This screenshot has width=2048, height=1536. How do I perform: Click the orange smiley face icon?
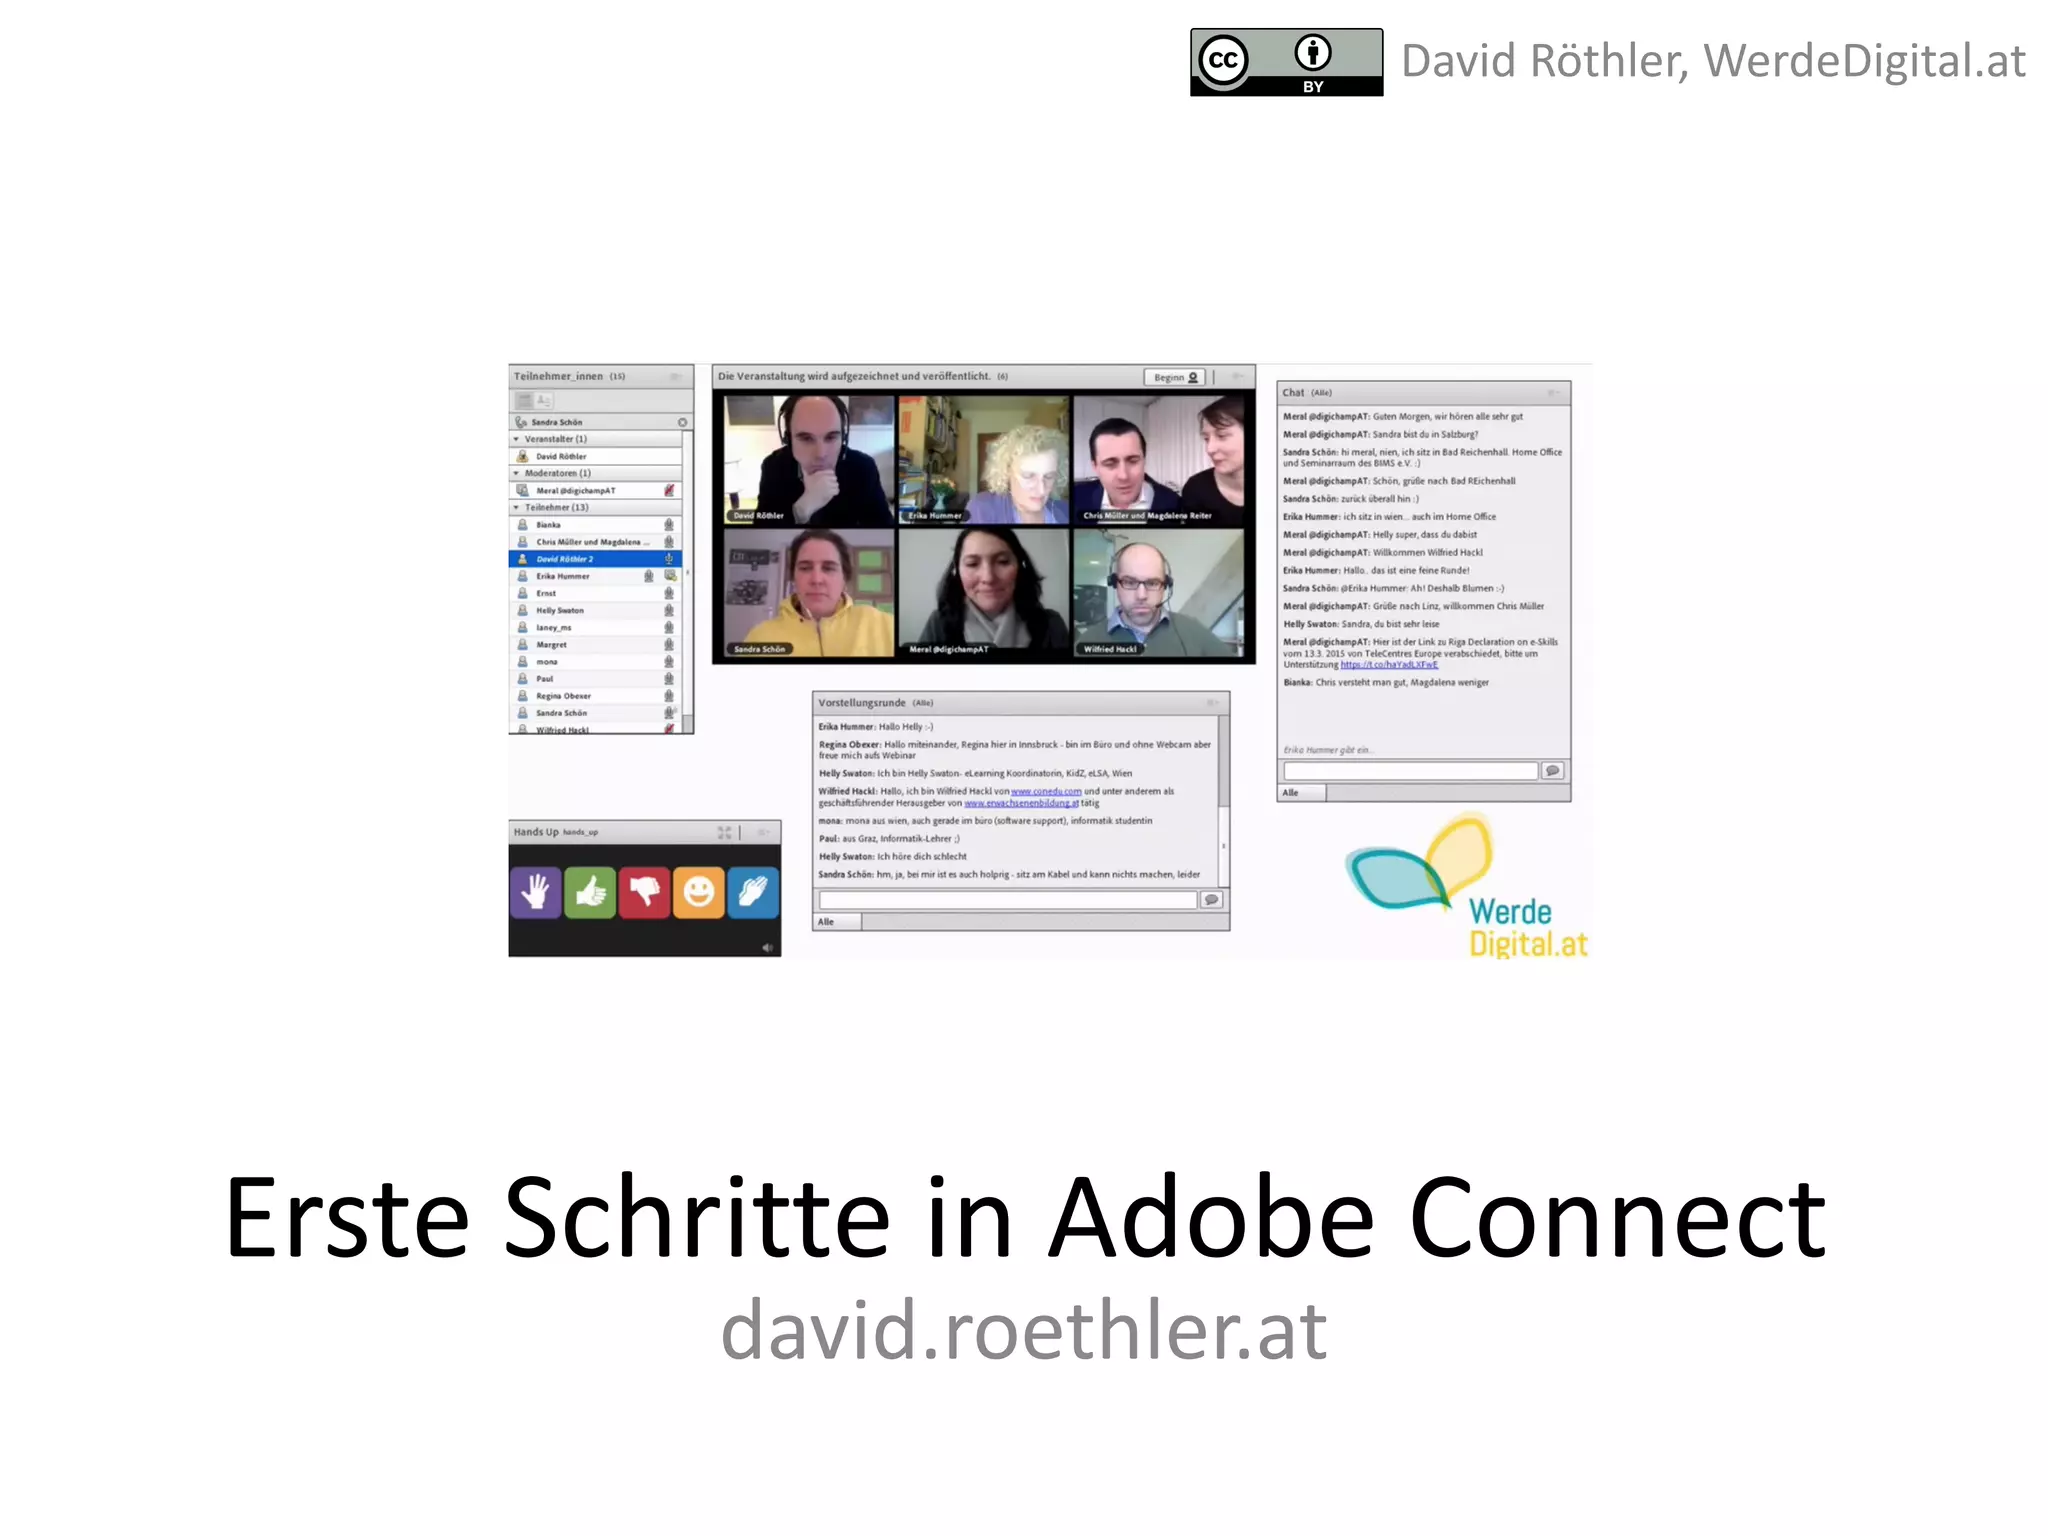pos(698,891)
